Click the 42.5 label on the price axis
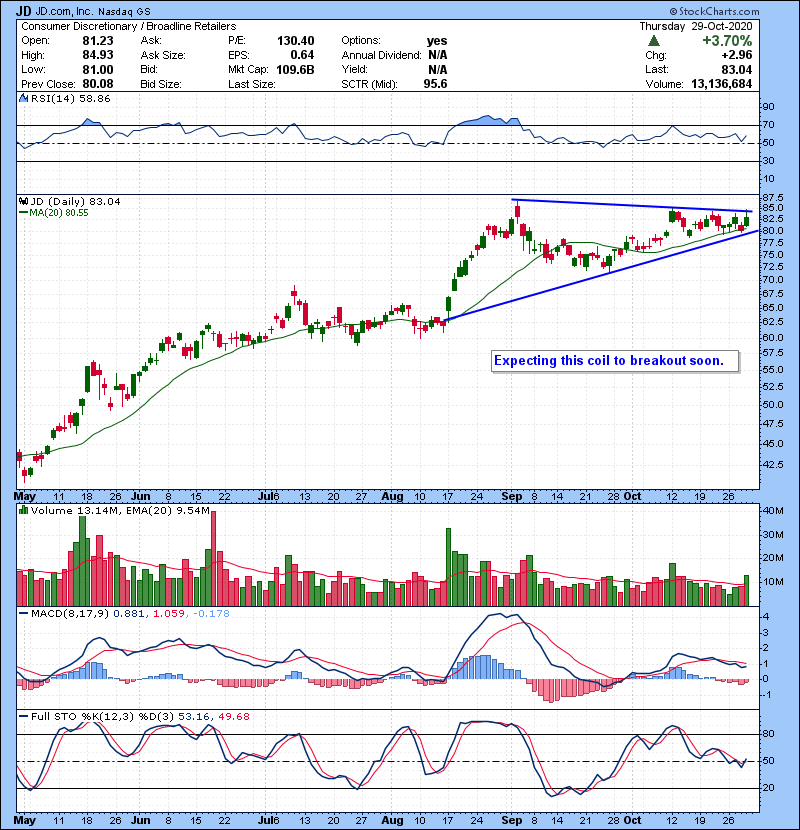 pyautogui.click(x=773, y=464)
